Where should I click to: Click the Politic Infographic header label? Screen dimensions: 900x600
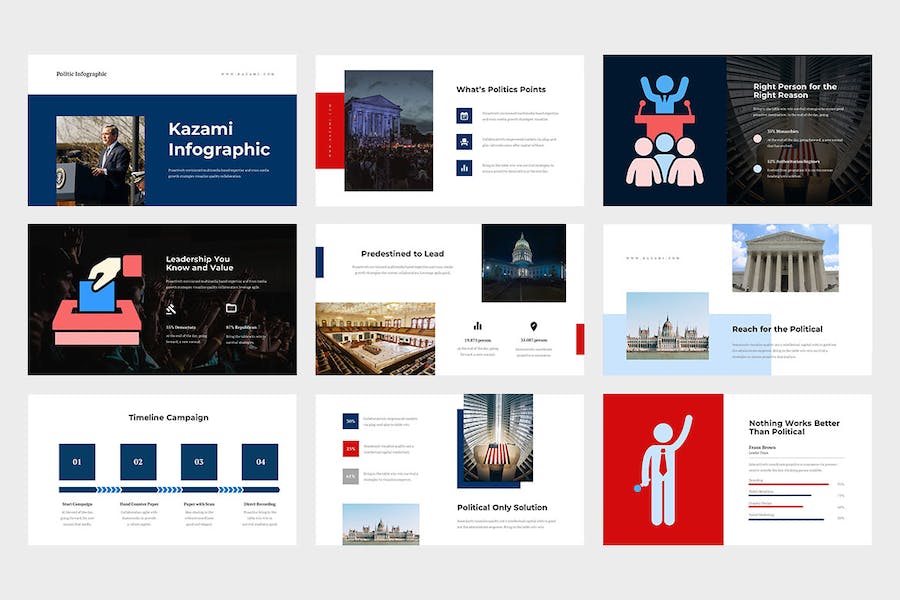[x=82, y=74]
